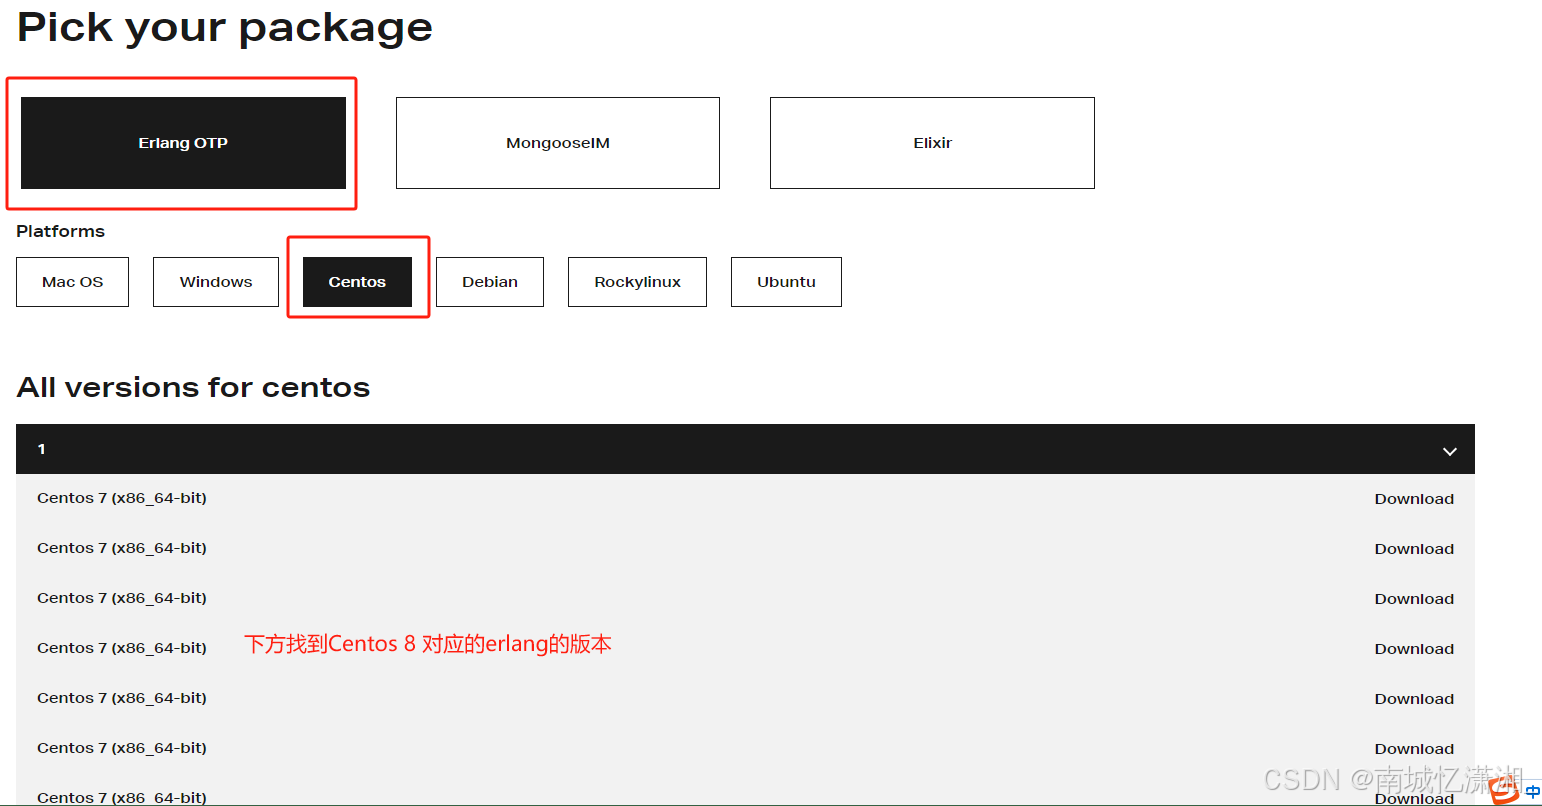Open the Sogou input method icon
Image resolution: width=1542 pixels, height=806 pixels.
pyautogui.click(x=1505, y=790)
